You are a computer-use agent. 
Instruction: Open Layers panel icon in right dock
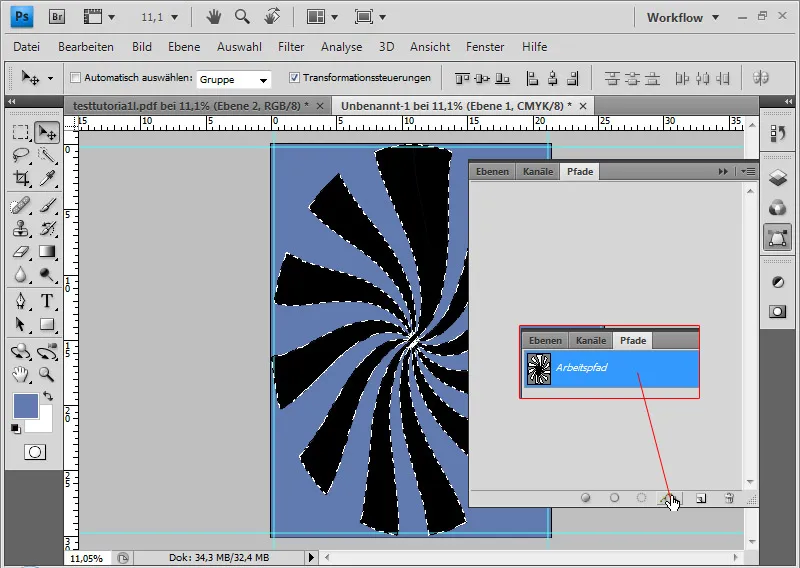[778, 178]
